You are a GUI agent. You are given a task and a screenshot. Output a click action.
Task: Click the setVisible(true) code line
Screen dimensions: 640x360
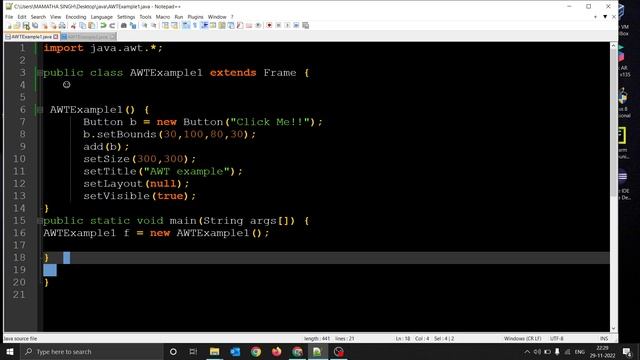click(x=140, y=196)
